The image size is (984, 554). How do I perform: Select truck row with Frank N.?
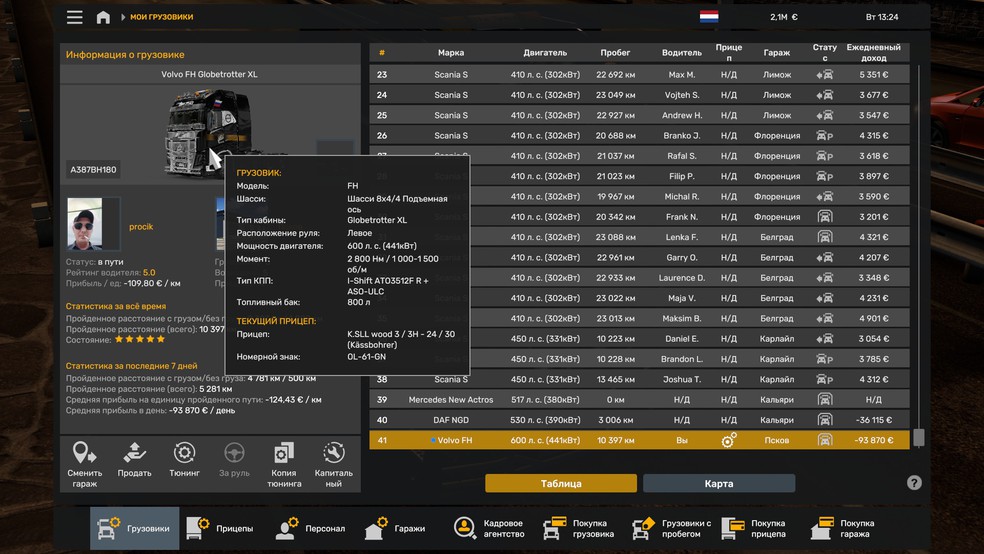pyautogui.click(x=639, y=217)
